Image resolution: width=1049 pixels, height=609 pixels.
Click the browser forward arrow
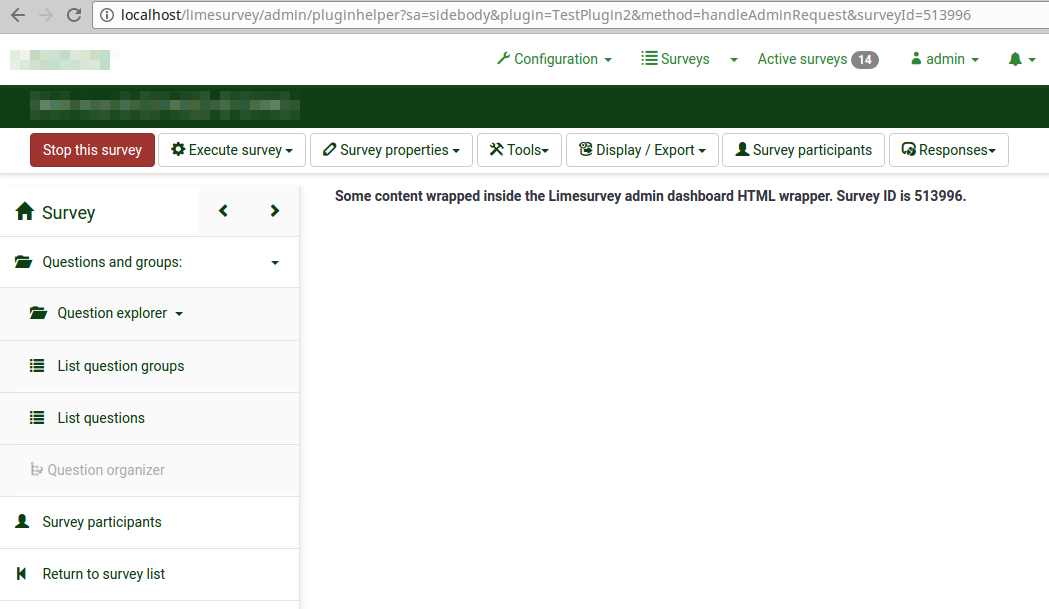pos(46,15)
